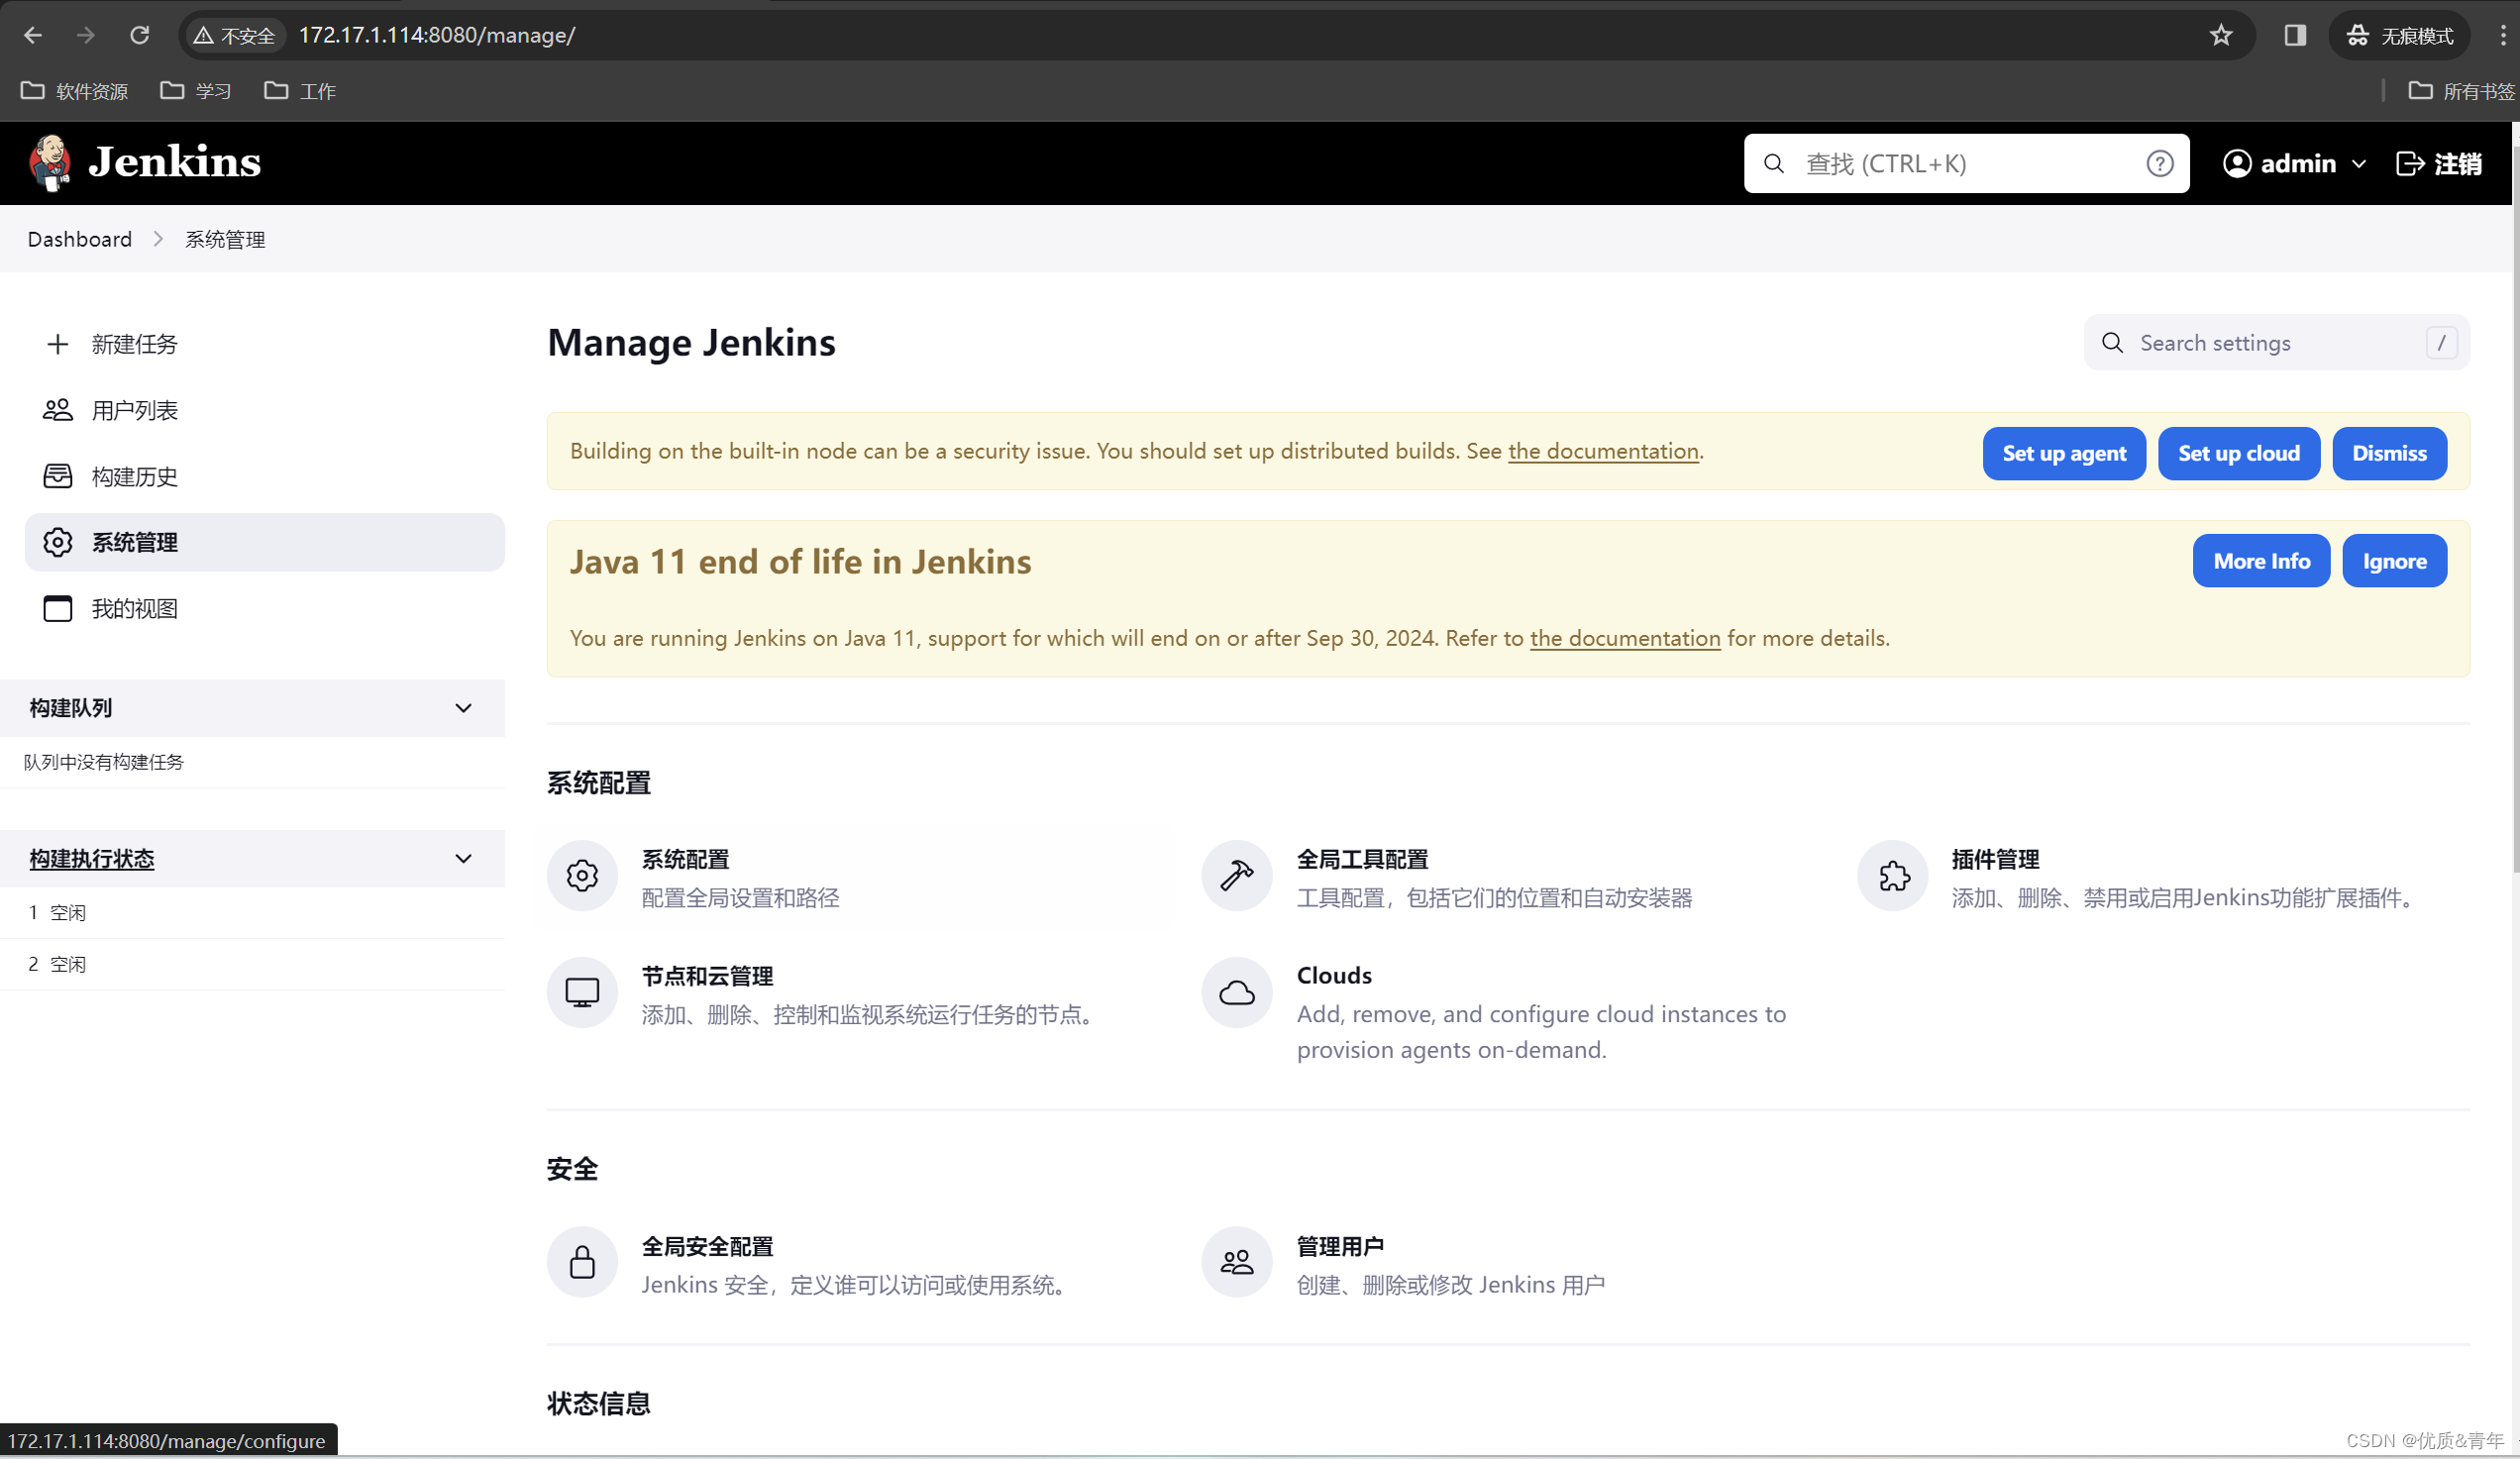
Task: Click the browser address bar URL
Action: (x=437, y=35)
